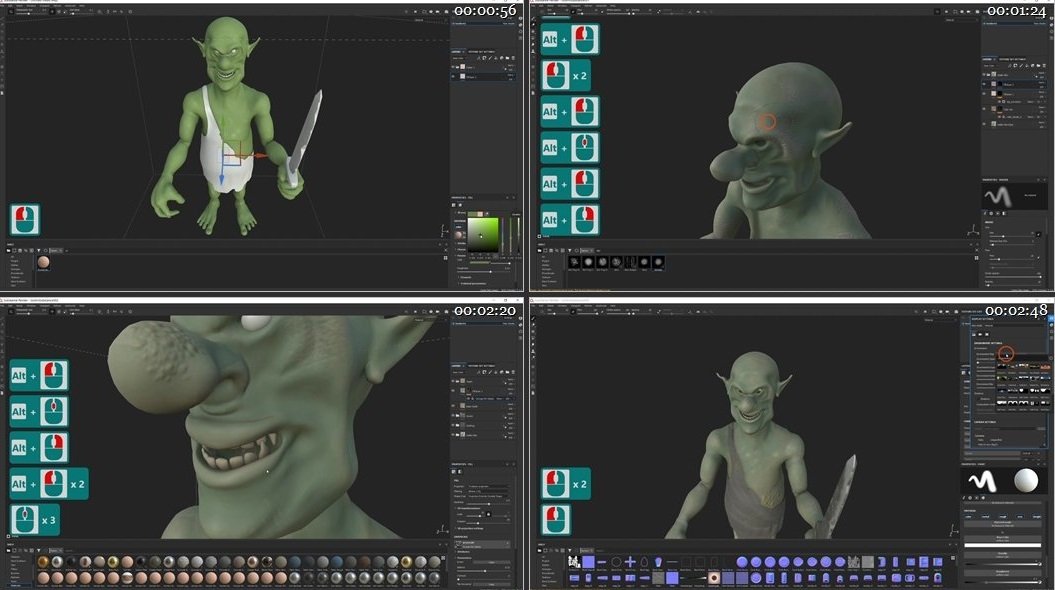Click the green color picker square, 00:00:56 window
1055x590 pixels.
point(483,235)
